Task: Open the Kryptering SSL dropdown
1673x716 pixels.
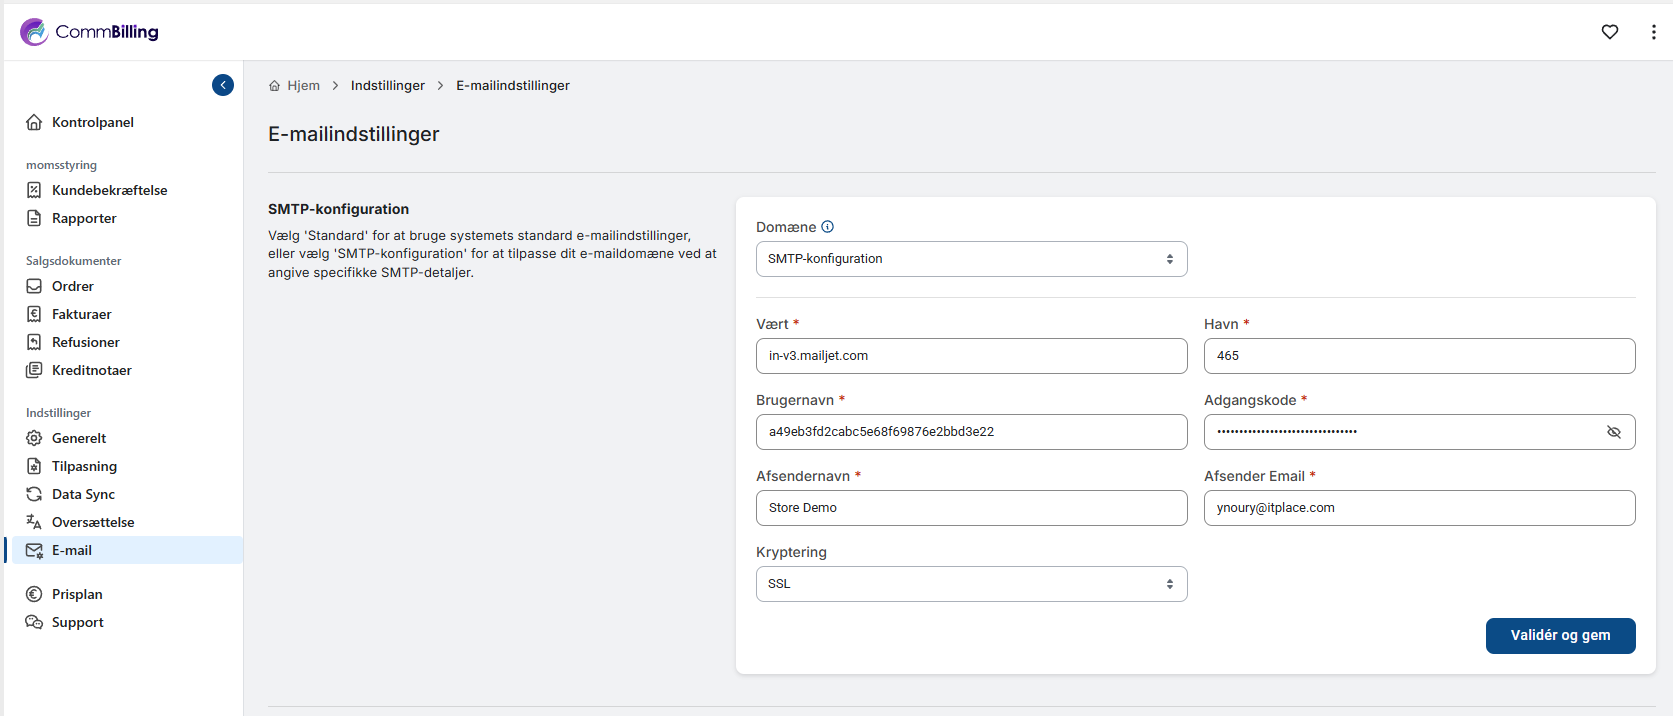Action: click(971, 584)
